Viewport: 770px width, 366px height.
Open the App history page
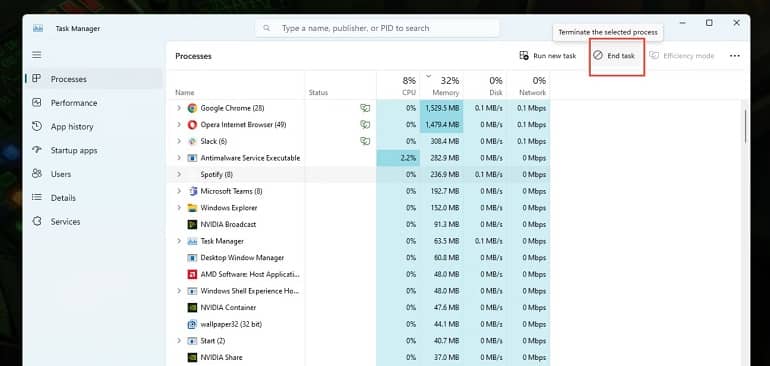click(94, 127)
